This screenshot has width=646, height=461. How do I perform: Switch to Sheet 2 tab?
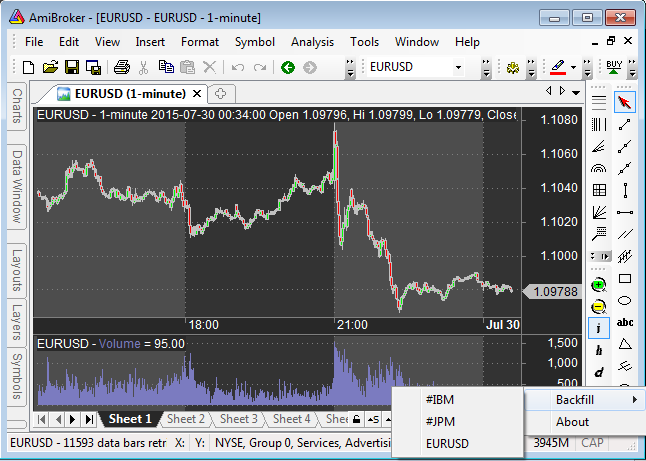point(186,419)
